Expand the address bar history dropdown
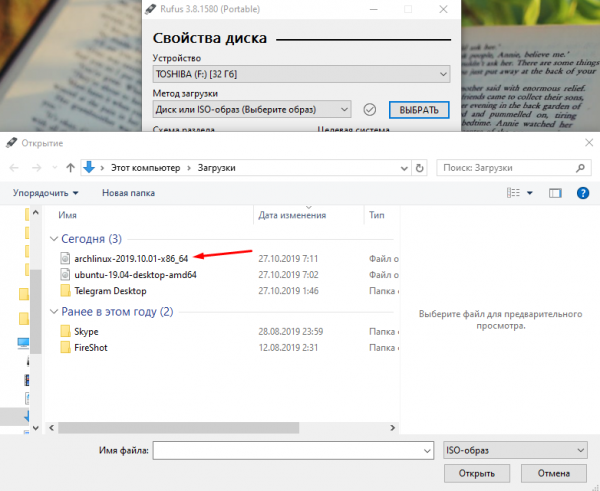Viewport: 600px width, 491px height. (404, 168)
